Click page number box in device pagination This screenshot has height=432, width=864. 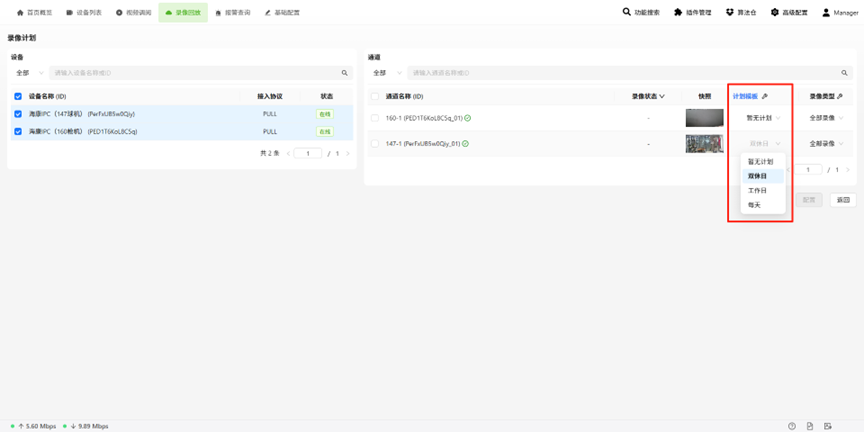(x=307, y=154)
